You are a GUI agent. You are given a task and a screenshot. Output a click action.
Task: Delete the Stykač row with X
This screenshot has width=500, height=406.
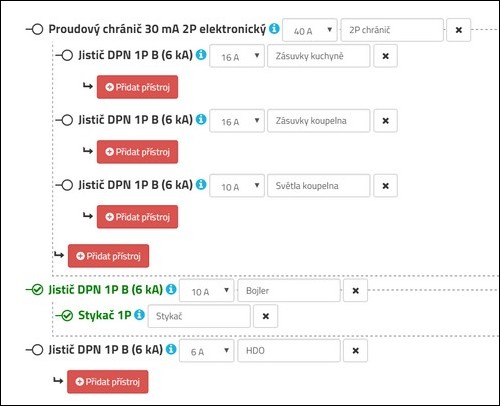pyautogui.click(x=265, y=316)
